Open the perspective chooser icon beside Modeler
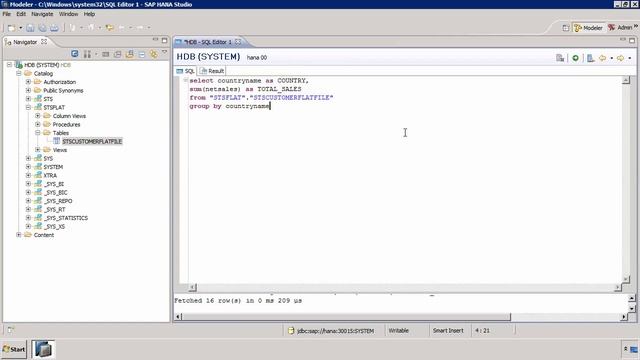Image resolution: width=640 pixels, height=360 pixels. click(x=566, y=28)
